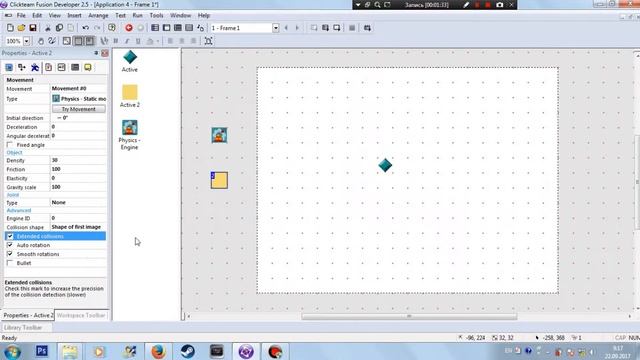Toggle the Auto rotation checkbox

(10, 245)
